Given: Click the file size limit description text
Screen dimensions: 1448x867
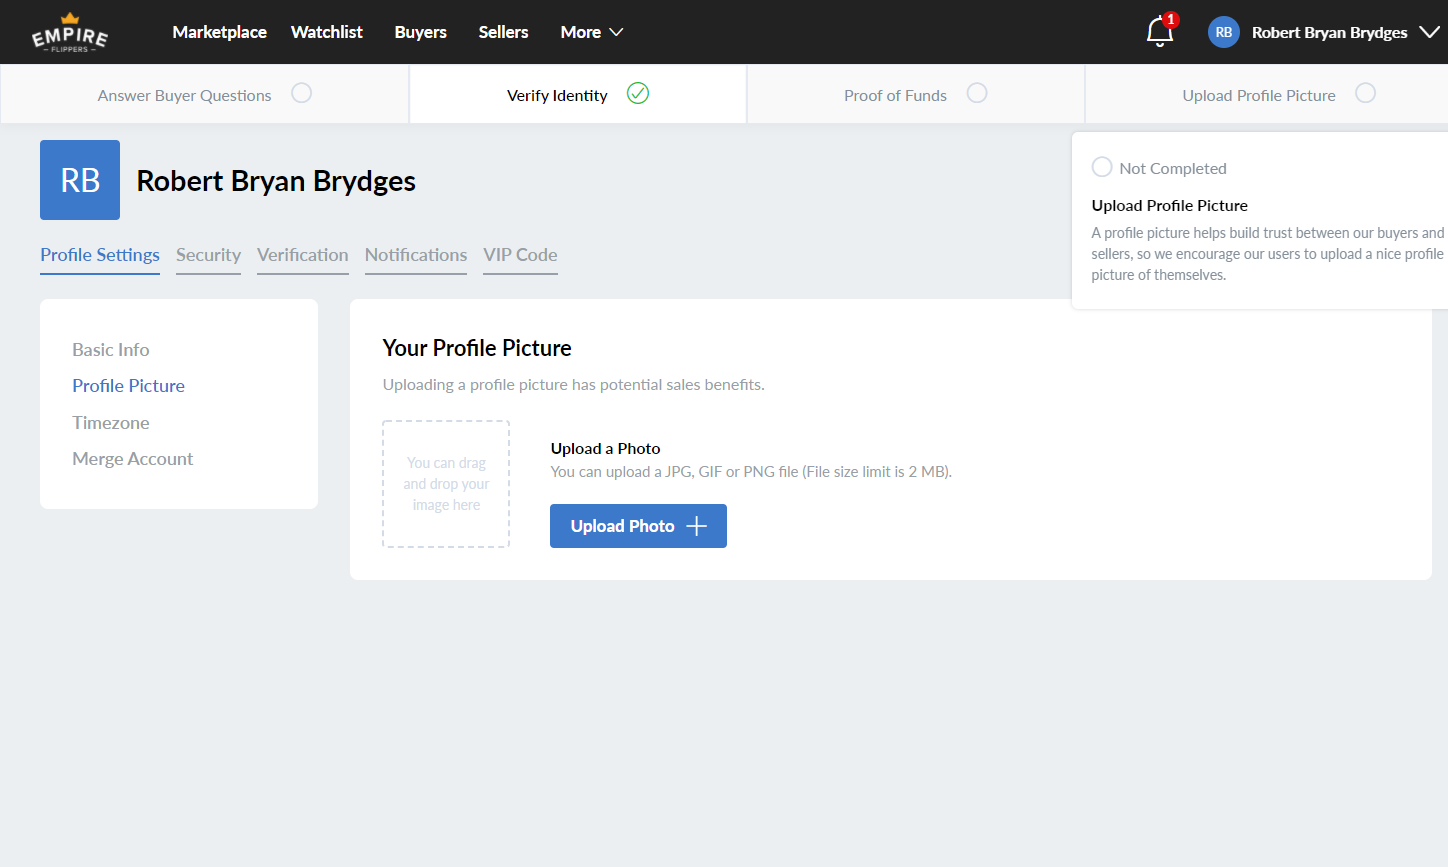Looking at the screenshot, I should [751, 472].
